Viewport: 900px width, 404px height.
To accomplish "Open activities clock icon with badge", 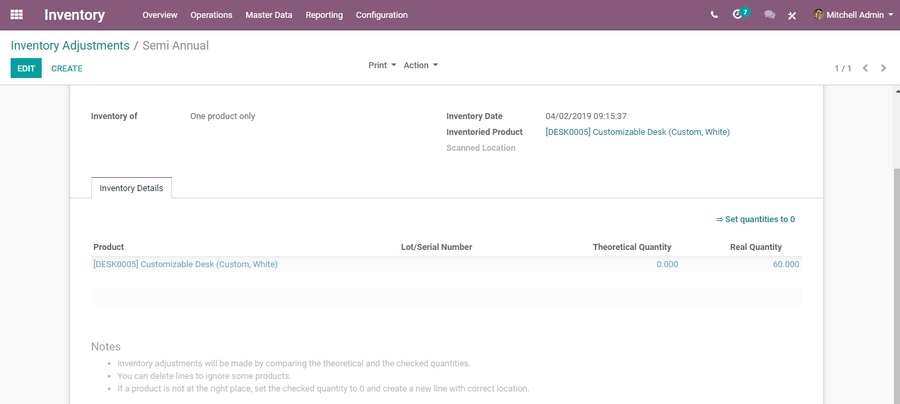I will [739, 15].
